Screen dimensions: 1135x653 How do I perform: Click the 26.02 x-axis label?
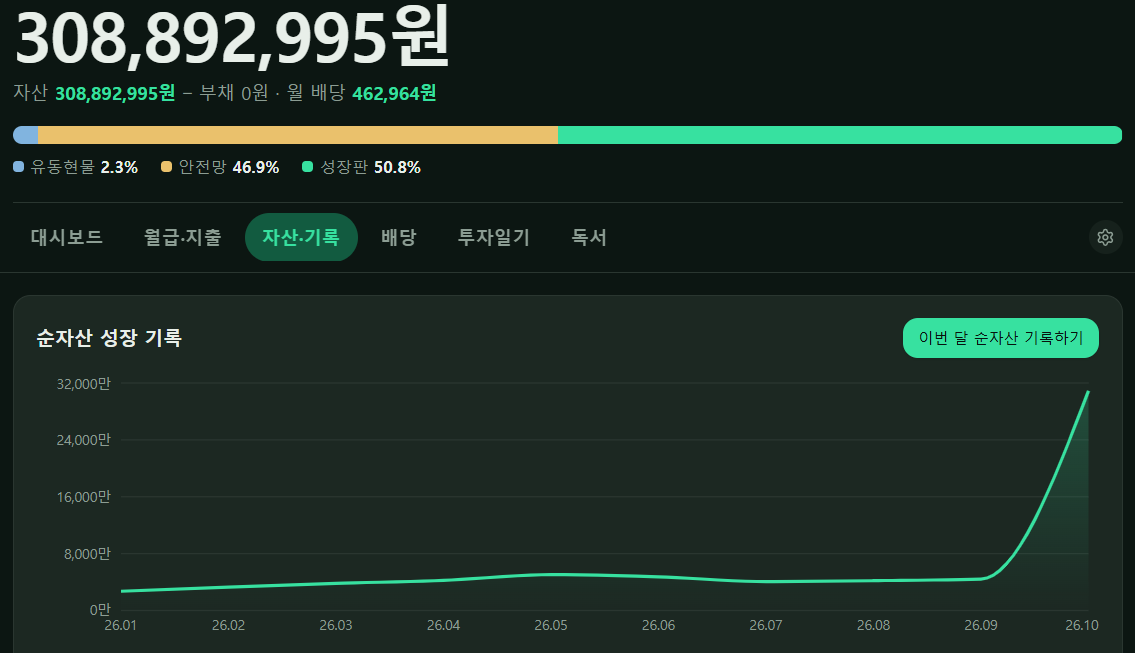(x=229, y=625)
